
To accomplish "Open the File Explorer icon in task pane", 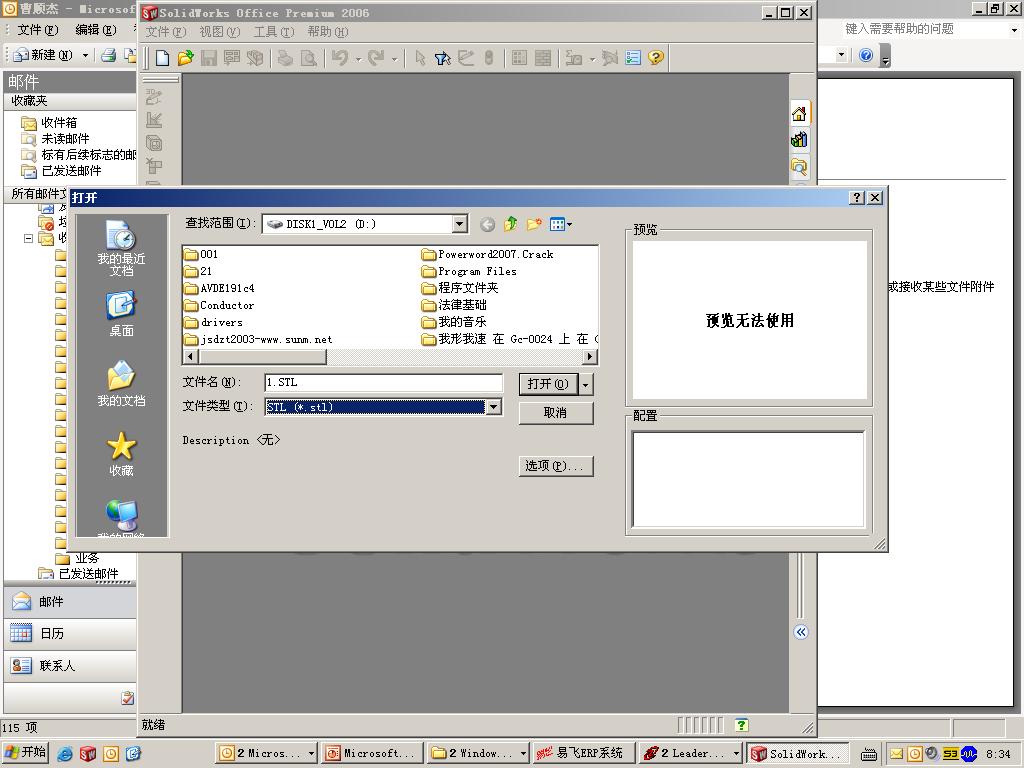I will [x=799, y=167].
